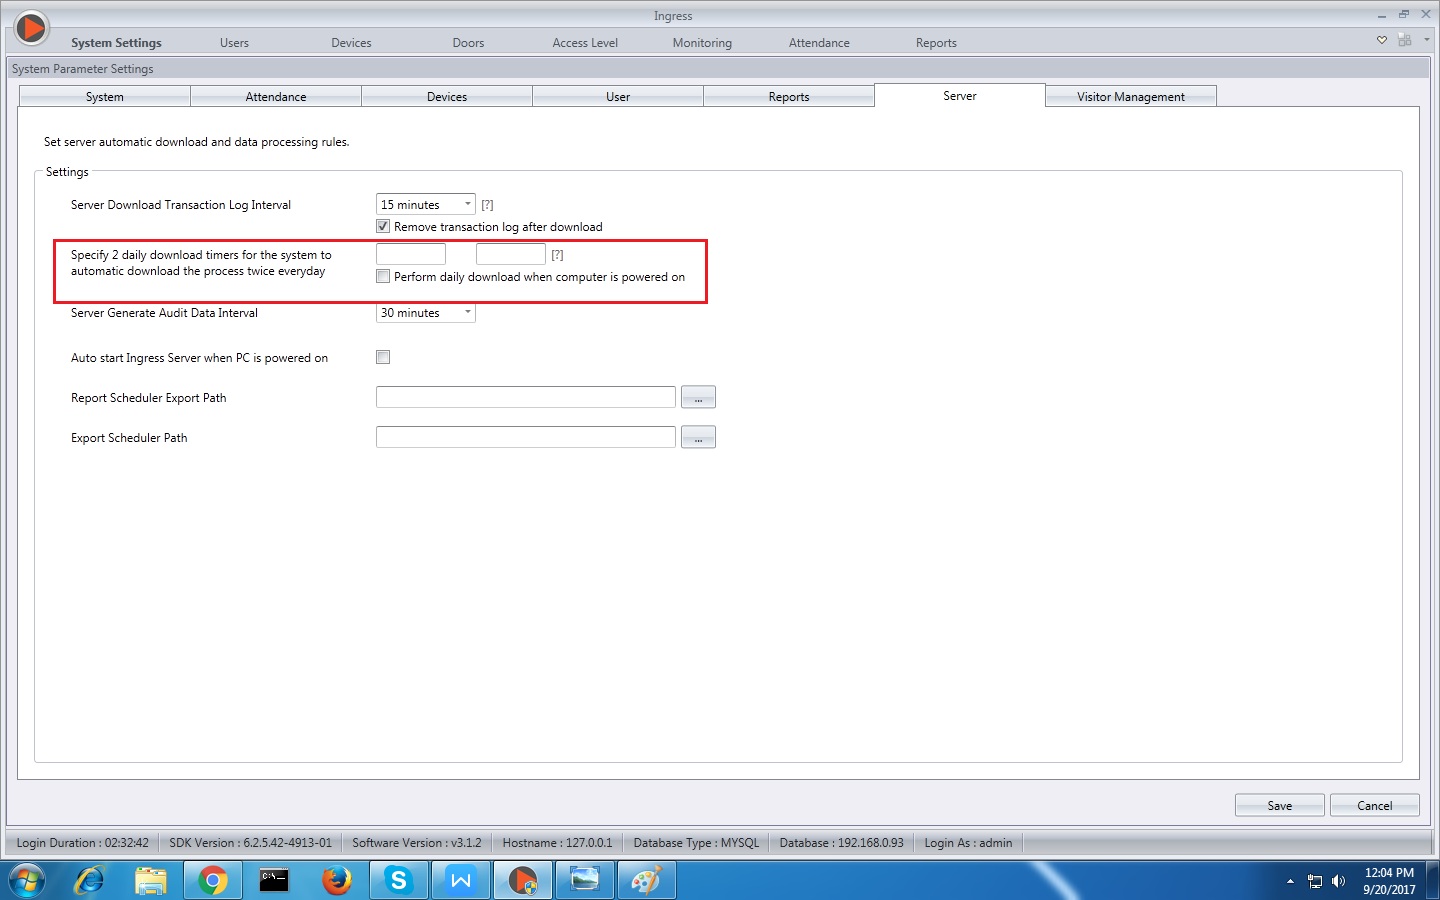Uncheck Remove transaction log after download
This screenshot has width=1440, height=900.
383,226
